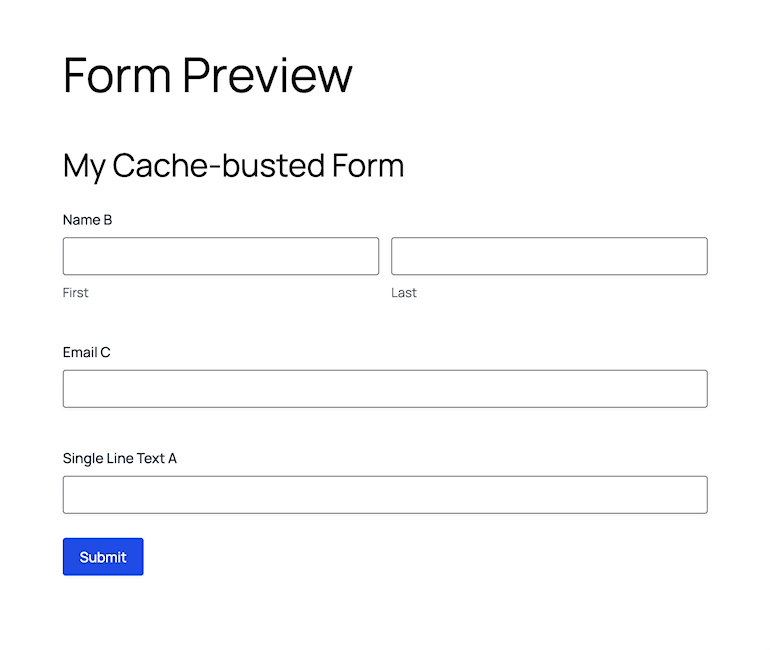Click the First sub-label text
Viewport: 770px width, 650px height.
pos(75,293)
